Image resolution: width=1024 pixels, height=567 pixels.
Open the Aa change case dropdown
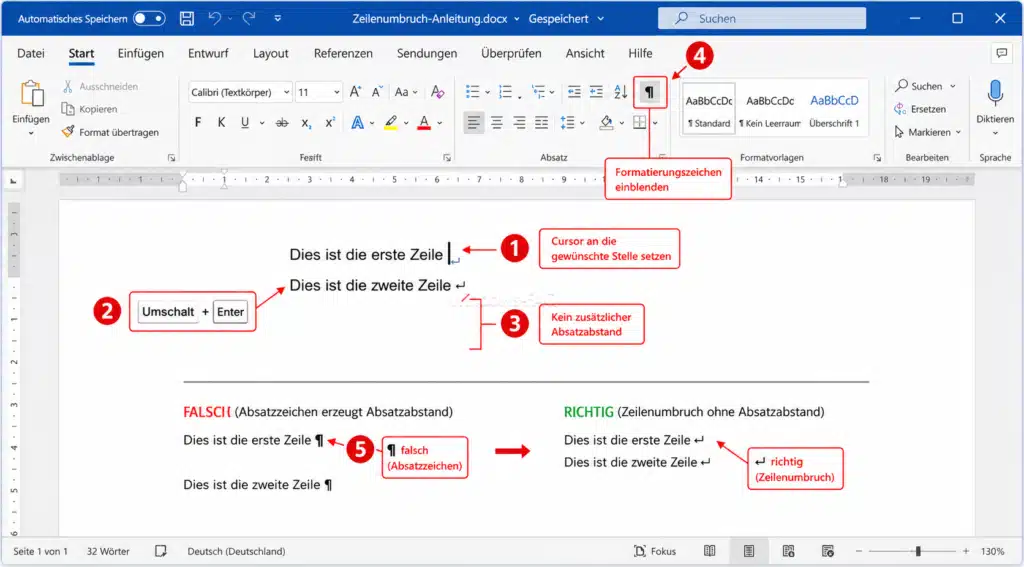(x=406, y=92)
